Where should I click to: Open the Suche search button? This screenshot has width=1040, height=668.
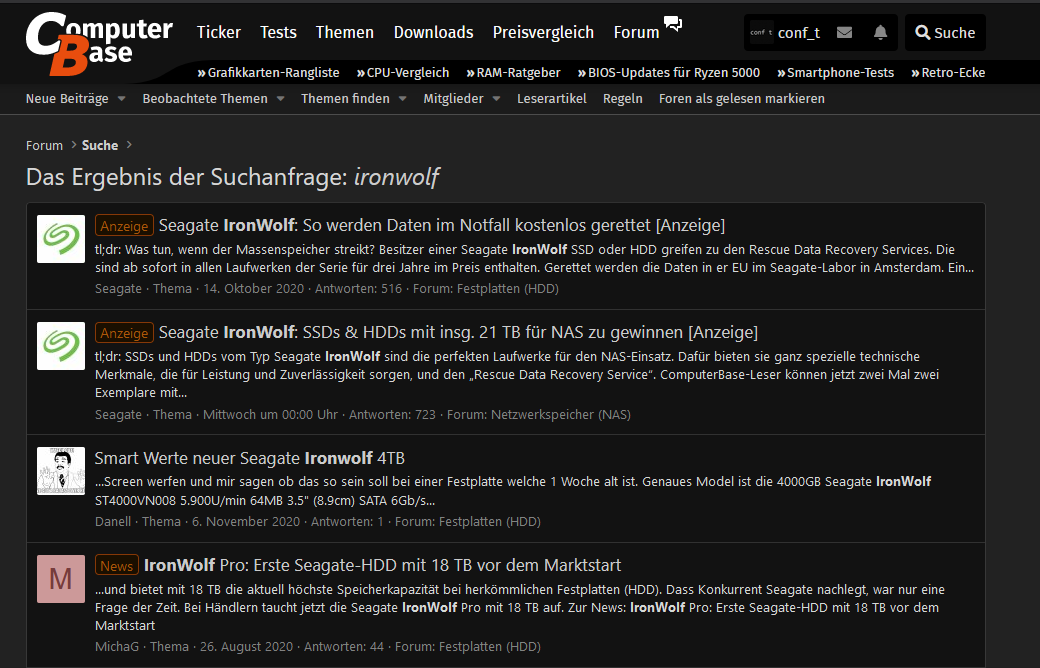[x=945, y=33]
